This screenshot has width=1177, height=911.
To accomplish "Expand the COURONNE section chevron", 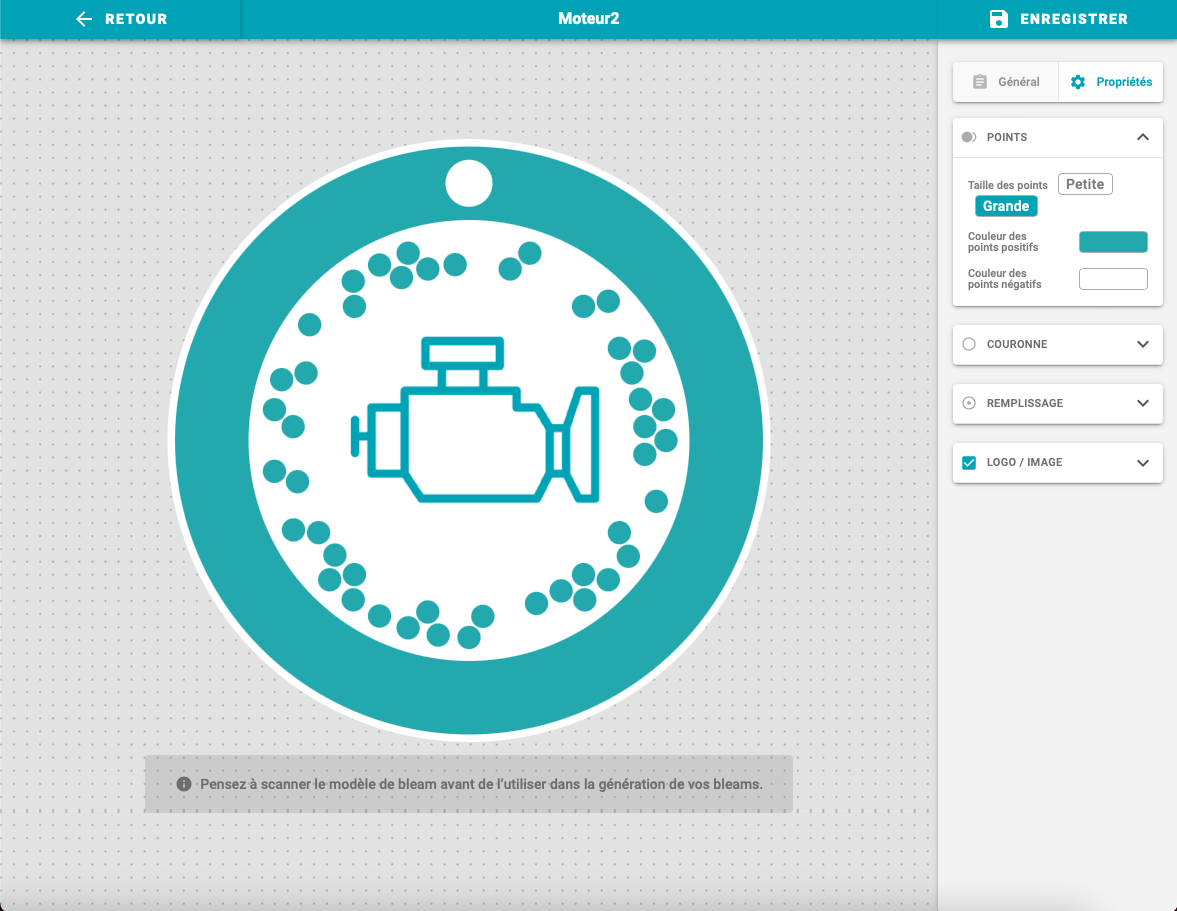I will (1142, 344).
